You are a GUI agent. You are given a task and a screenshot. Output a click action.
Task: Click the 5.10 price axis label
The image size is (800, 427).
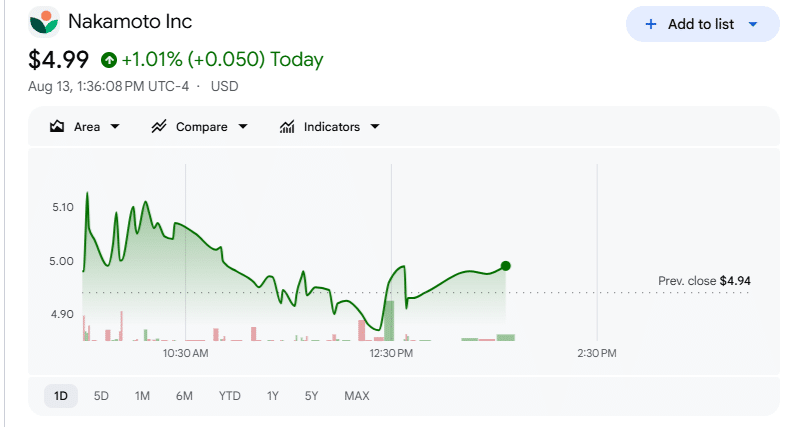(x=63, y=207)
